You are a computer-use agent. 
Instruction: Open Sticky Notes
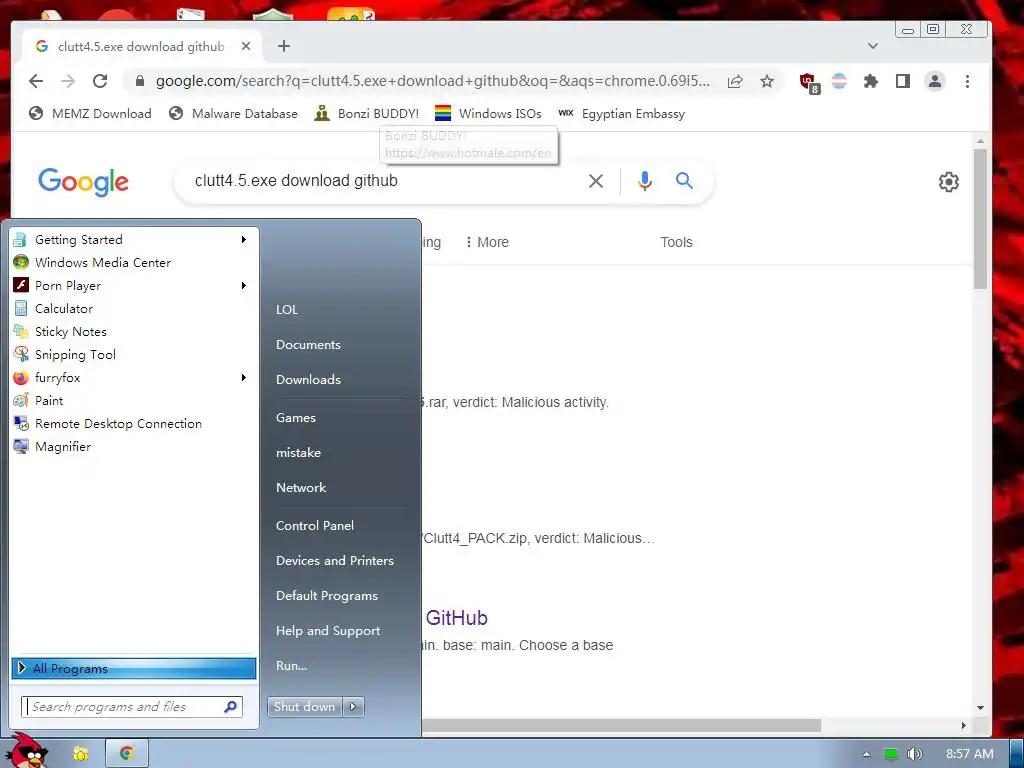[x=133, y=332]
